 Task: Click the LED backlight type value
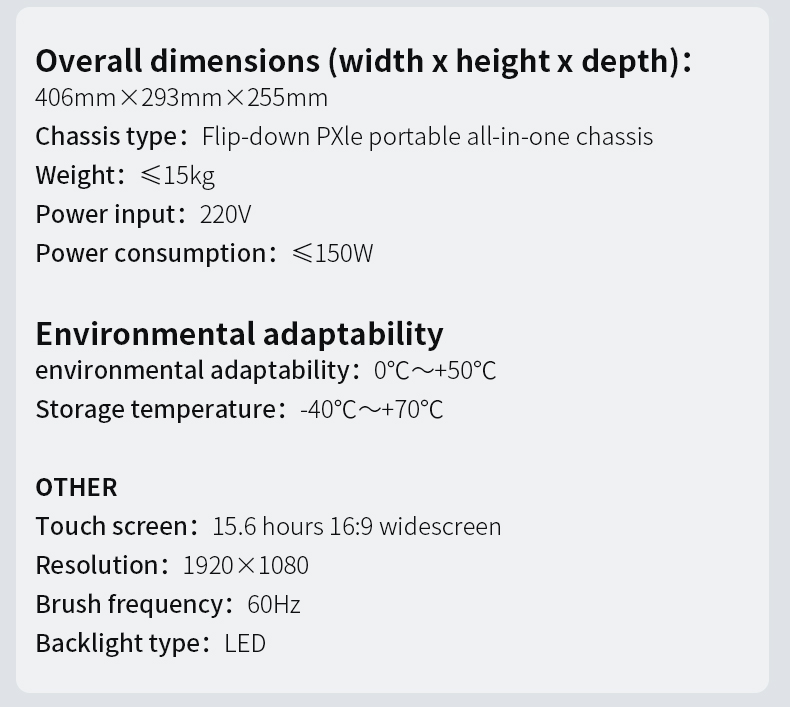[245, 643]
